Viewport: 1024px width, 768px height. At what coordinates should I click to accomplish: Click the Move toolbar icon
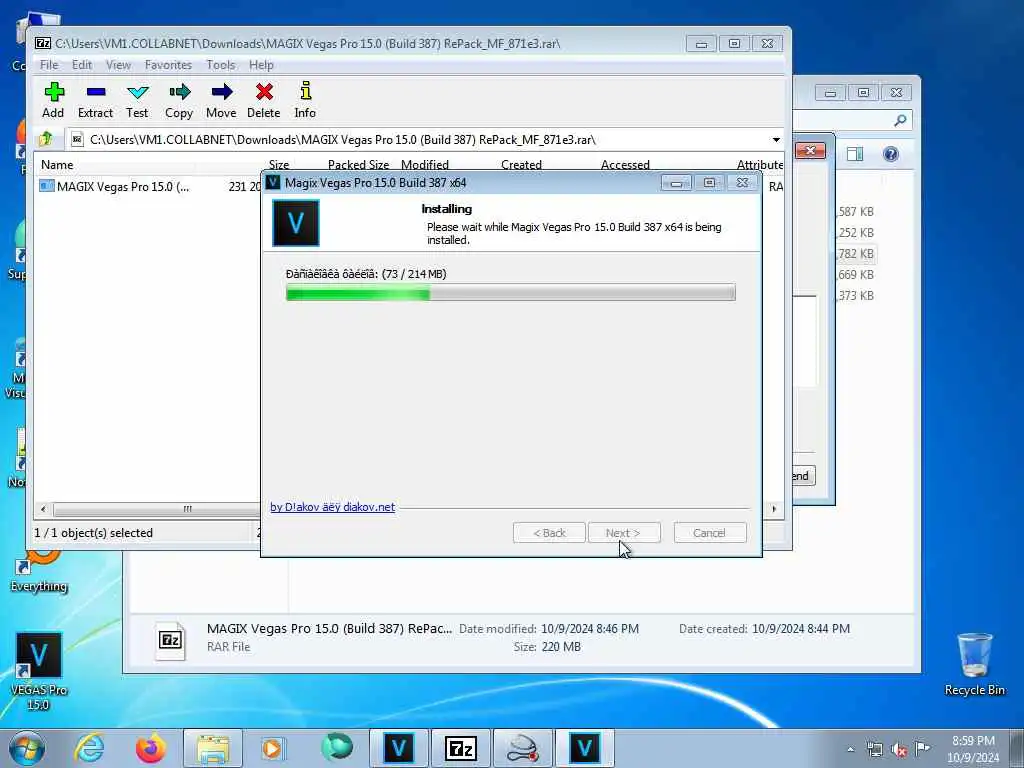coord(221,100)
